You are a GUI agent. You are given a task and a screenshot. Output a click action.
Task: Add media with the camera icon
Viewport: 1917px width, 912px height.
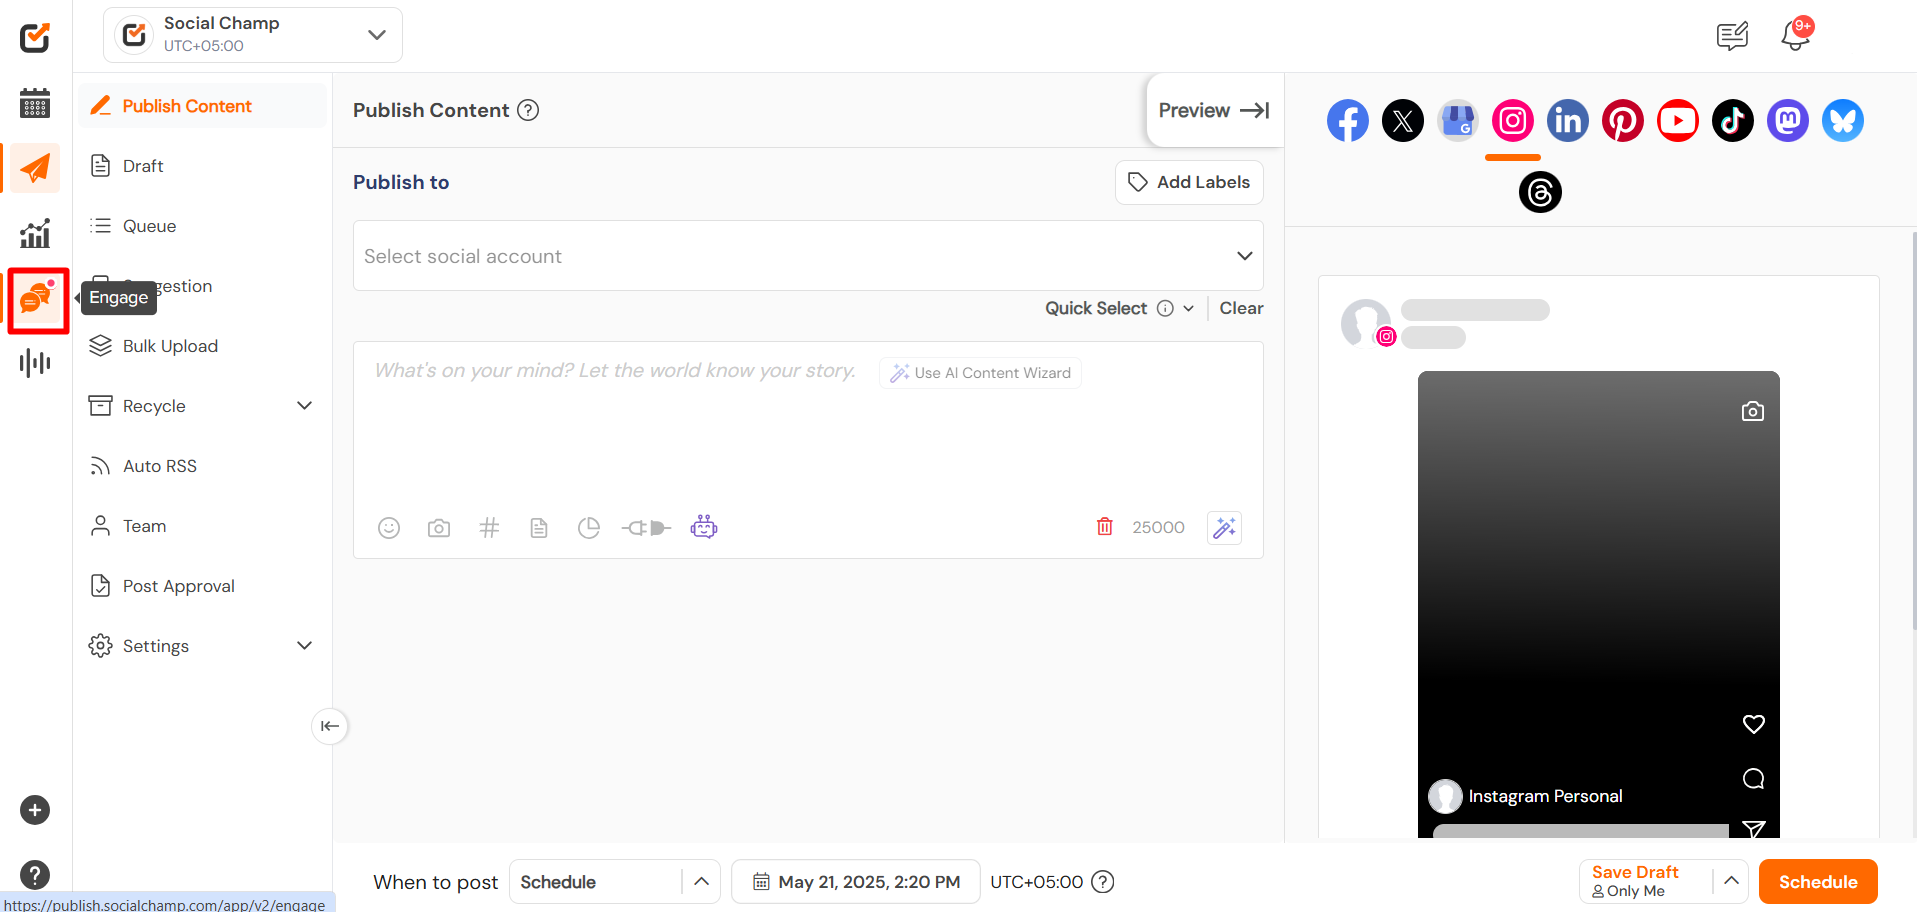[439, 528]
